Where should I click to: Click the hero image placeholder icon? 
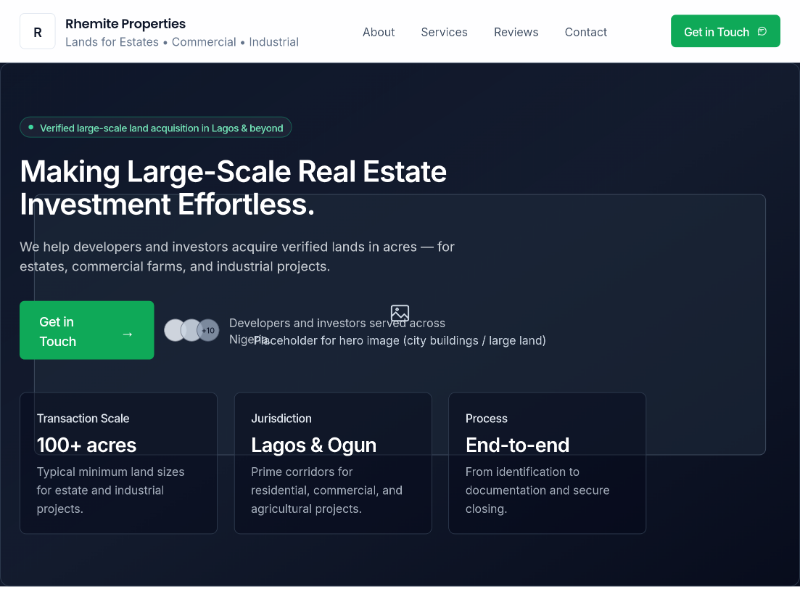point(400,313)
